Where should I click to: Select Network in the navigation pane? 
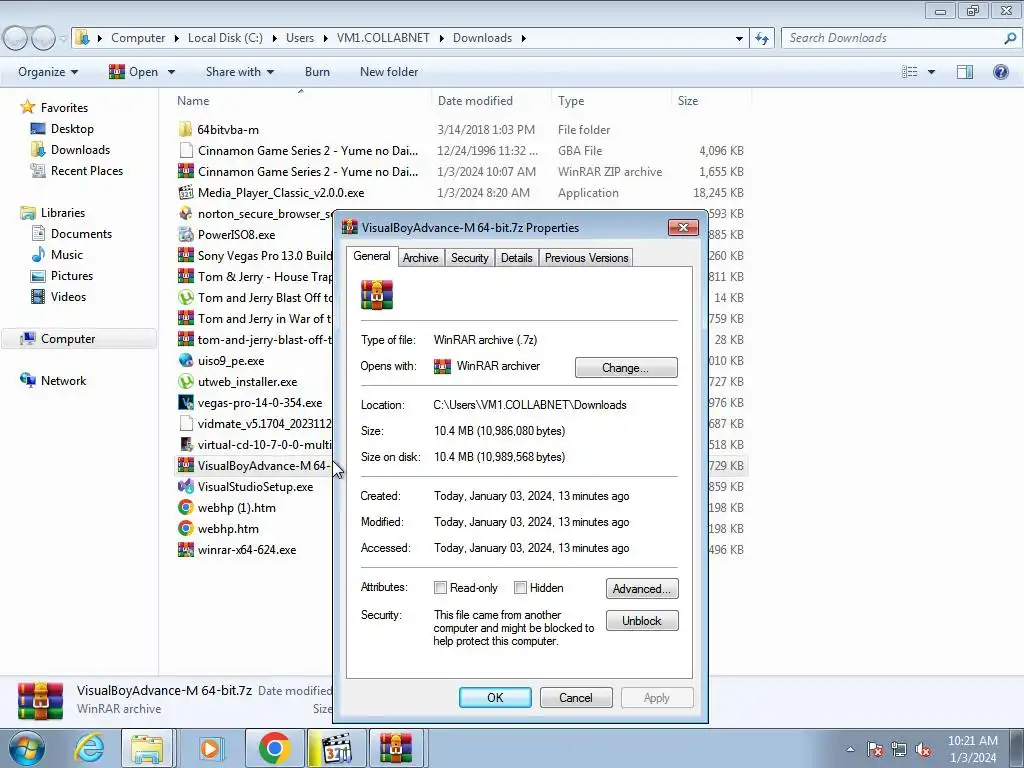(x=63, y=381)
